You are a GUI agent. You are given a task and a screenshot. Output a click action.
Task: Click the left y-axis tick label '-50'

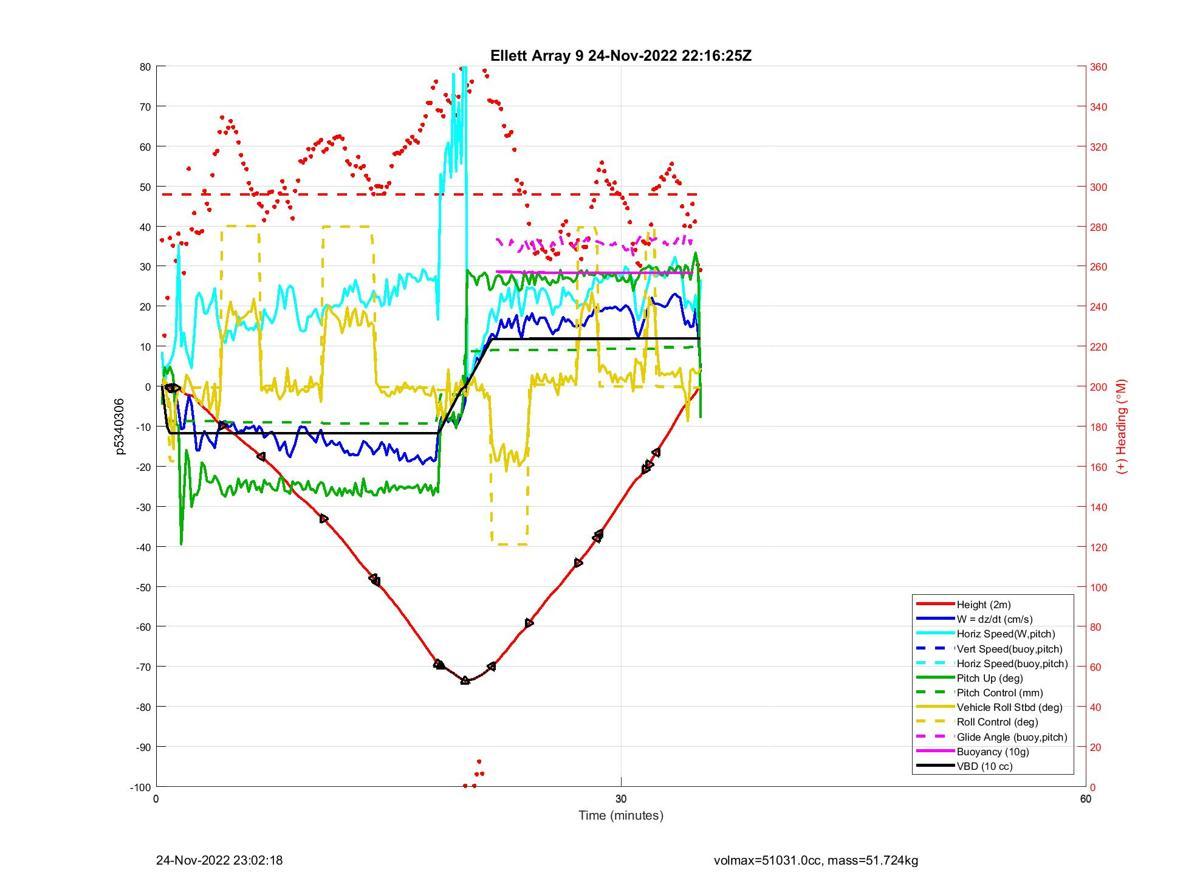pyautogui.click(x=142, y=587)
